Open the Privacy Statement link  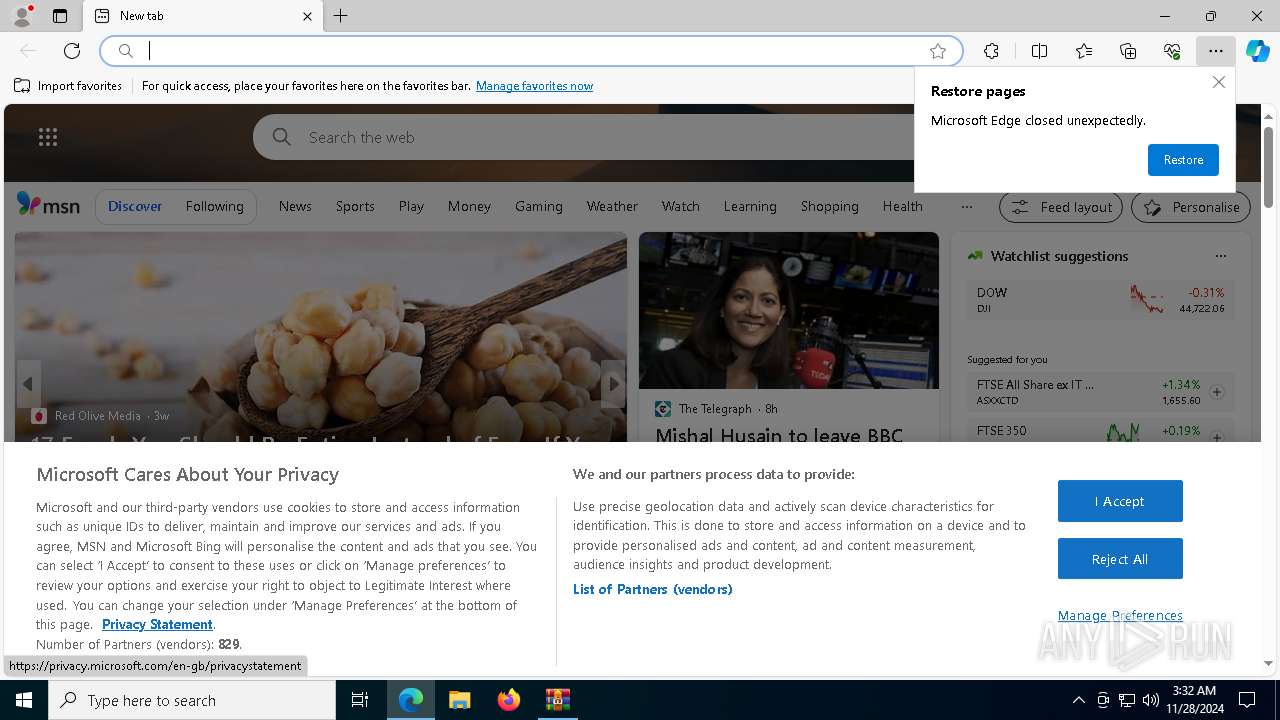pyautogui.click(x=157, y=624)
